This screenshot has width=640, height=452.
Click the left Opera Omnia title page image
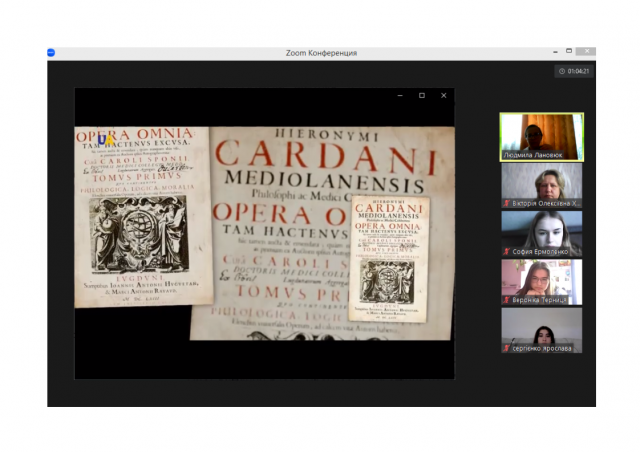[x=144, y=217]
